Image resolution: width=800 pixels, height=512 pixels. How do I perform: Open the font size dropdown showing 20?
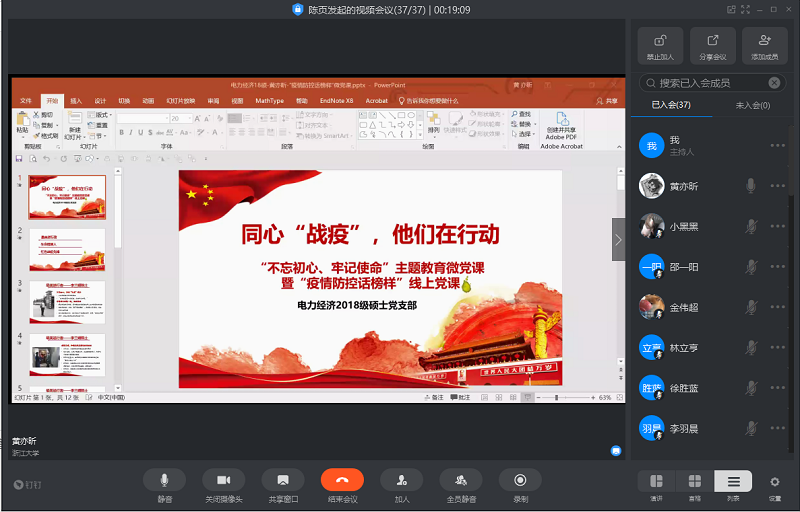coord(190,118)
